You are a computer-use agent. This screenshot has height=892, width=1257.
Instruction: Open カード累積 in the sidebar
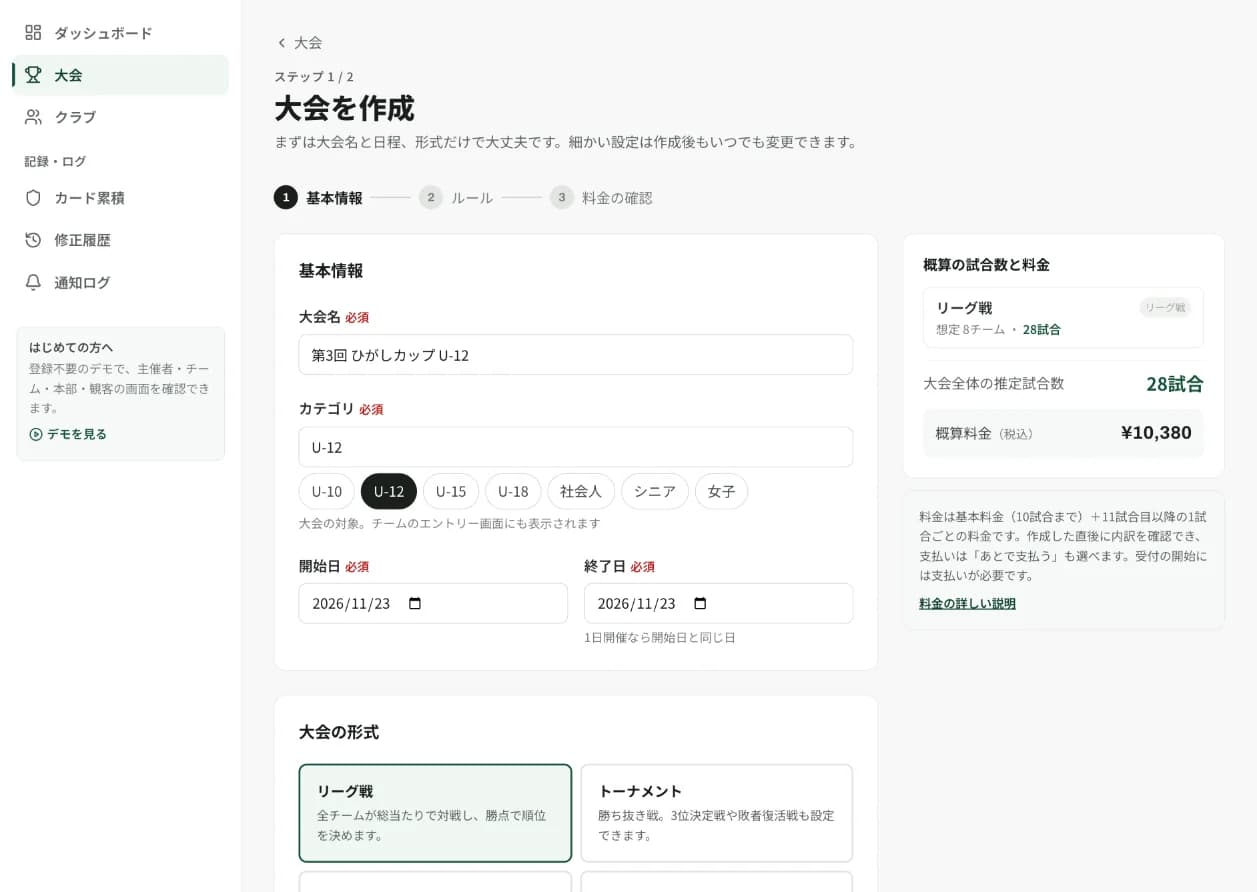pos(120,198)
